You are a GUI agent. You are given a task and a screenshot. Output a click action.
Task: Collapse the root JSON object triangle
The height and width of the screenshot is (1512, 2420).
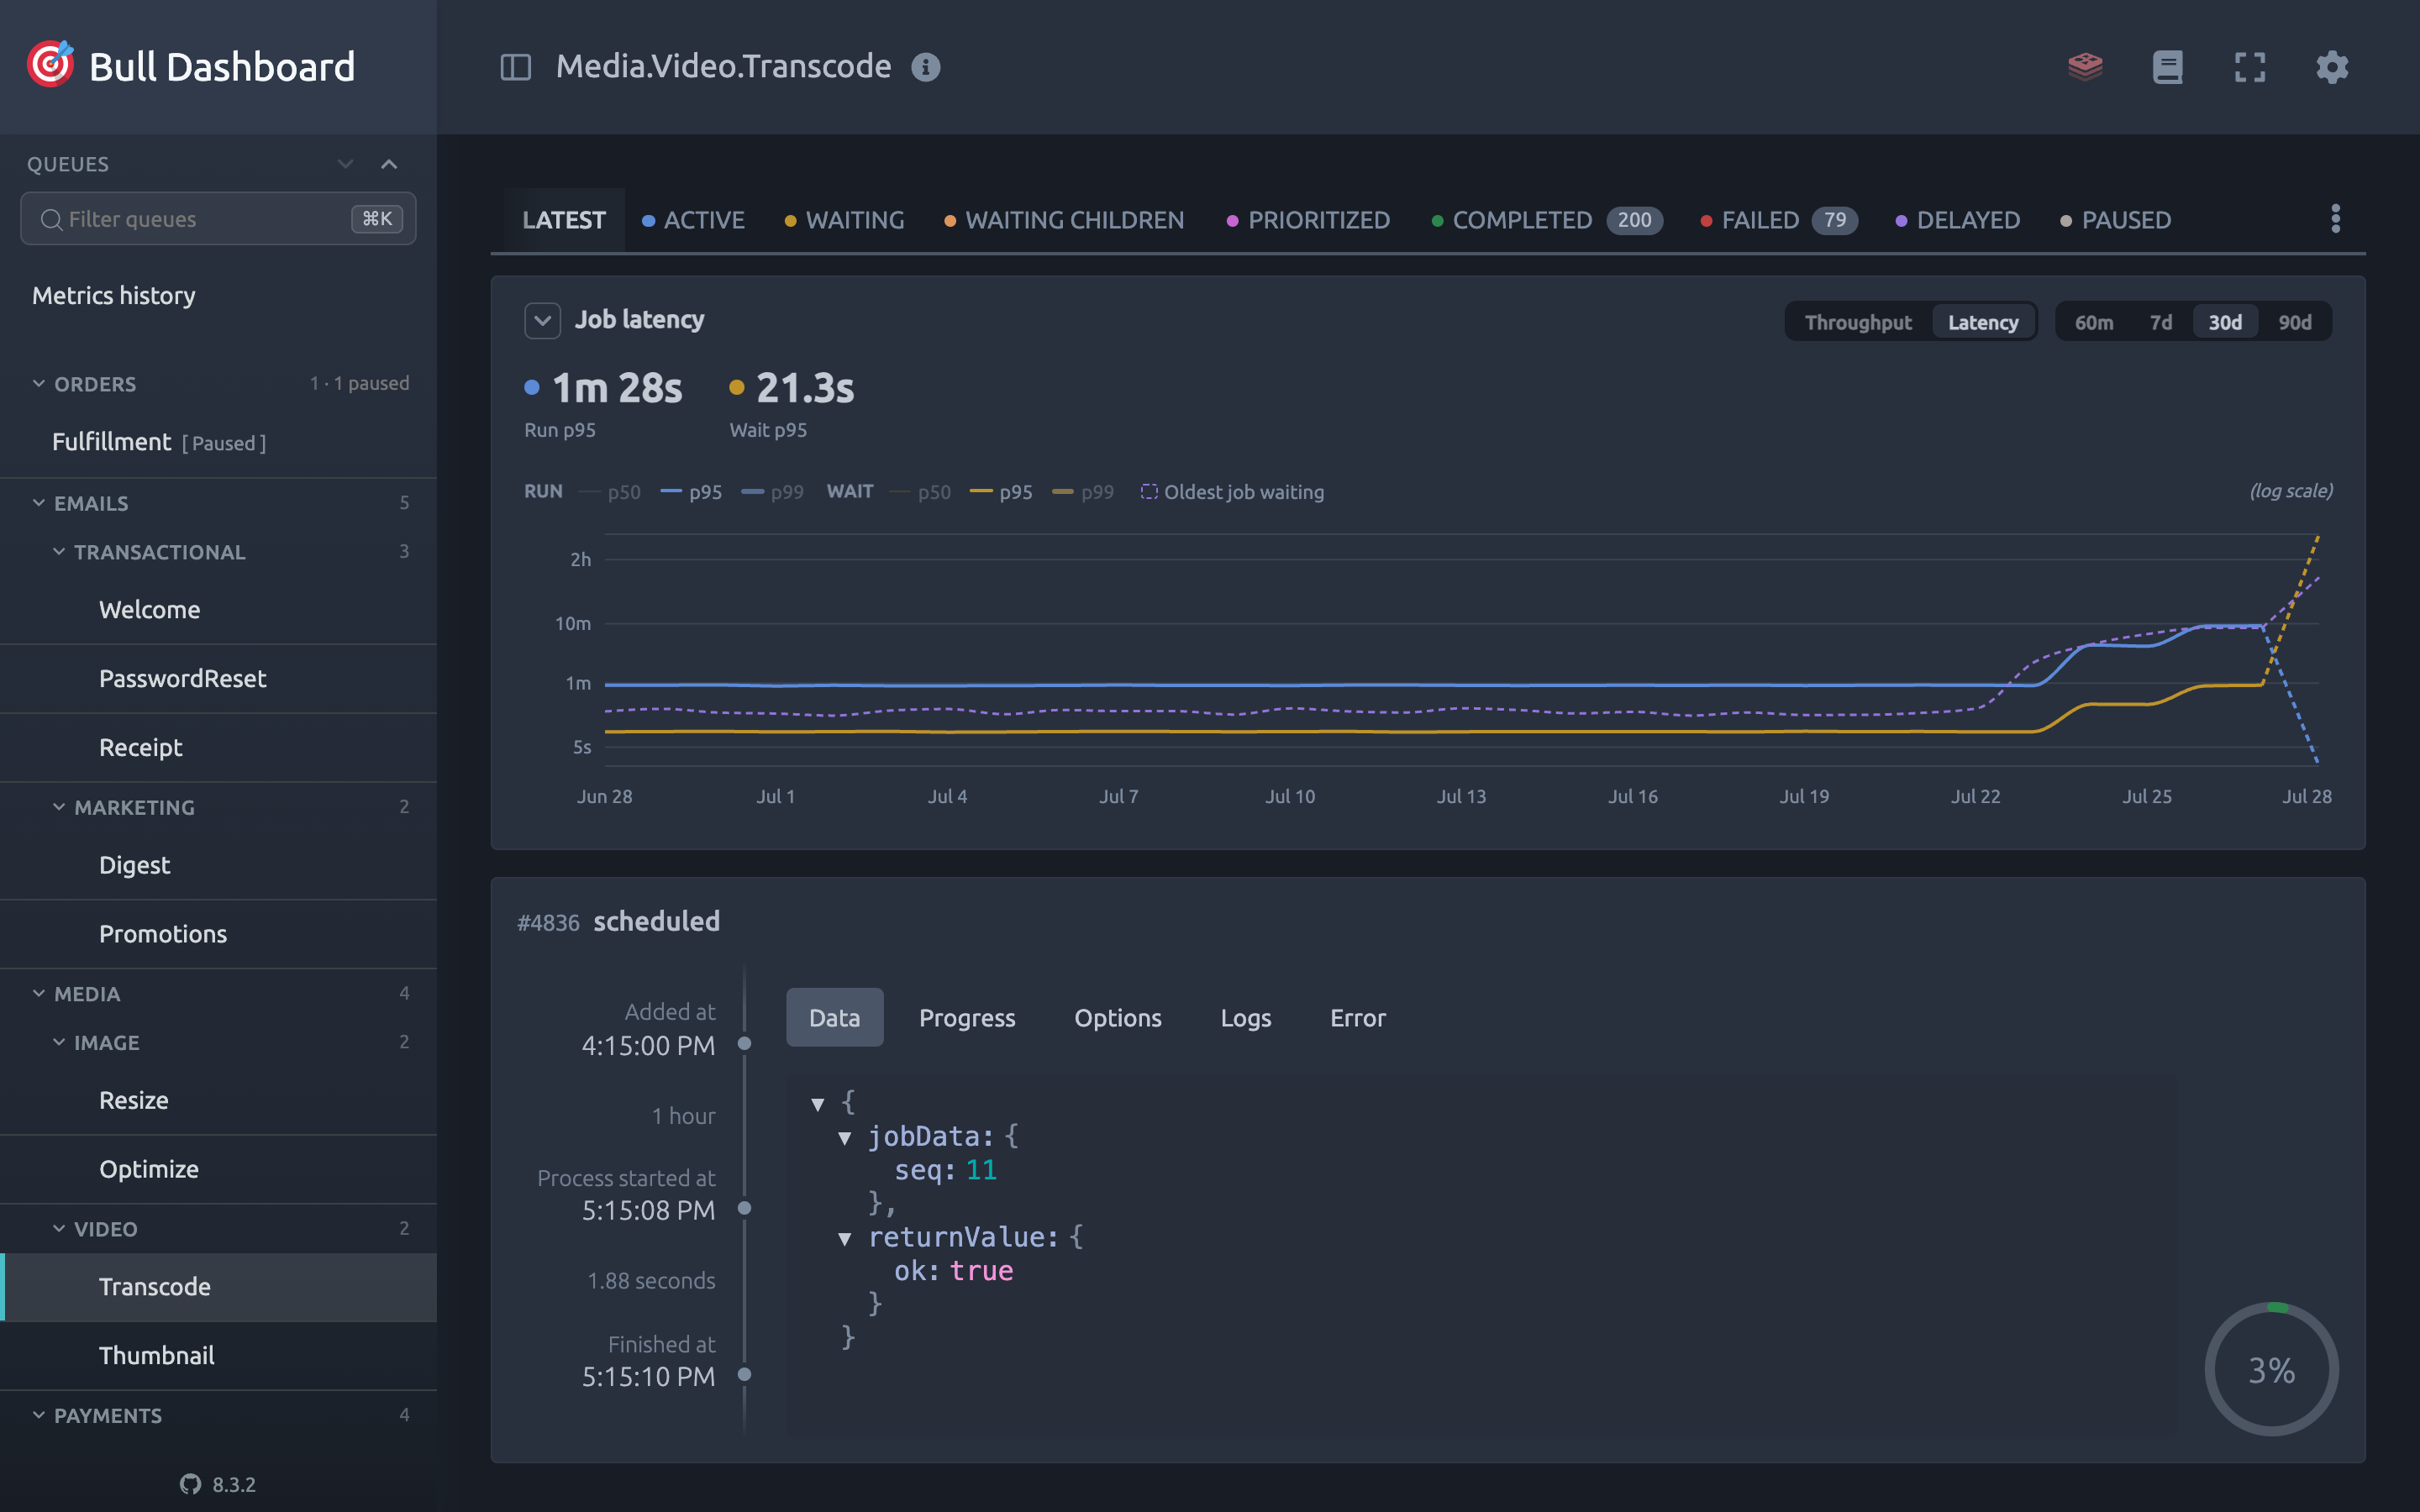point(818,1104)
